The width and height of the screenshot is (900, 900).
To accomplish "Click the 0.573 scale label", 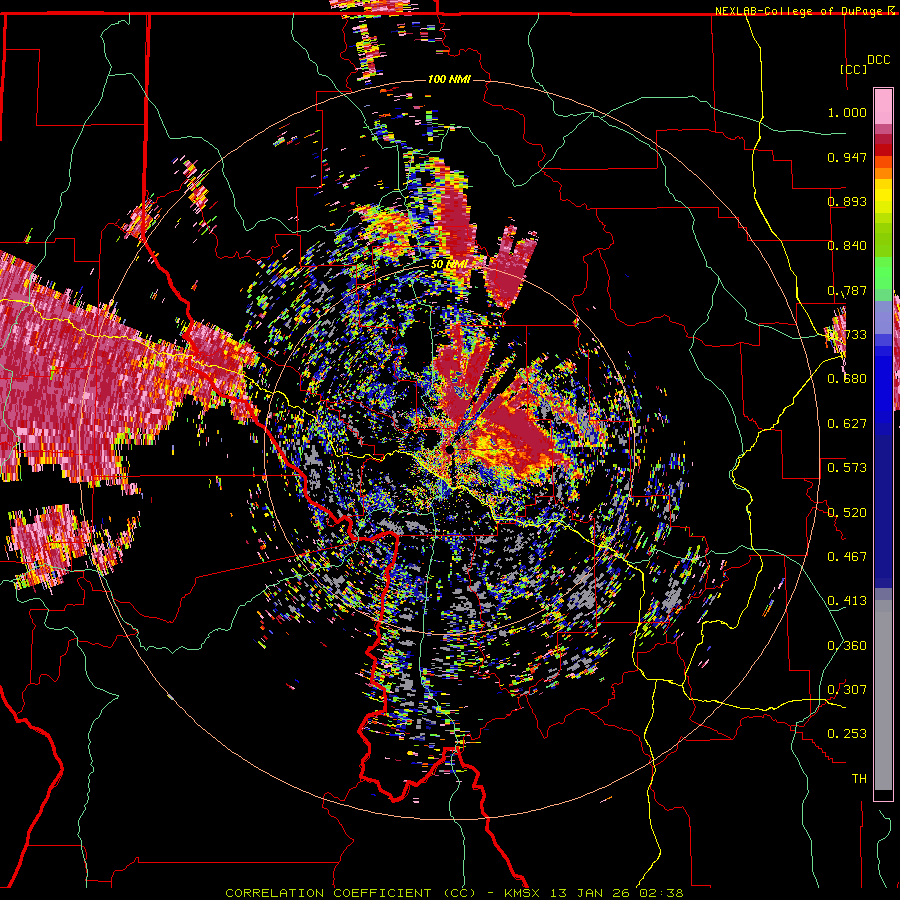I will (847, 468).
